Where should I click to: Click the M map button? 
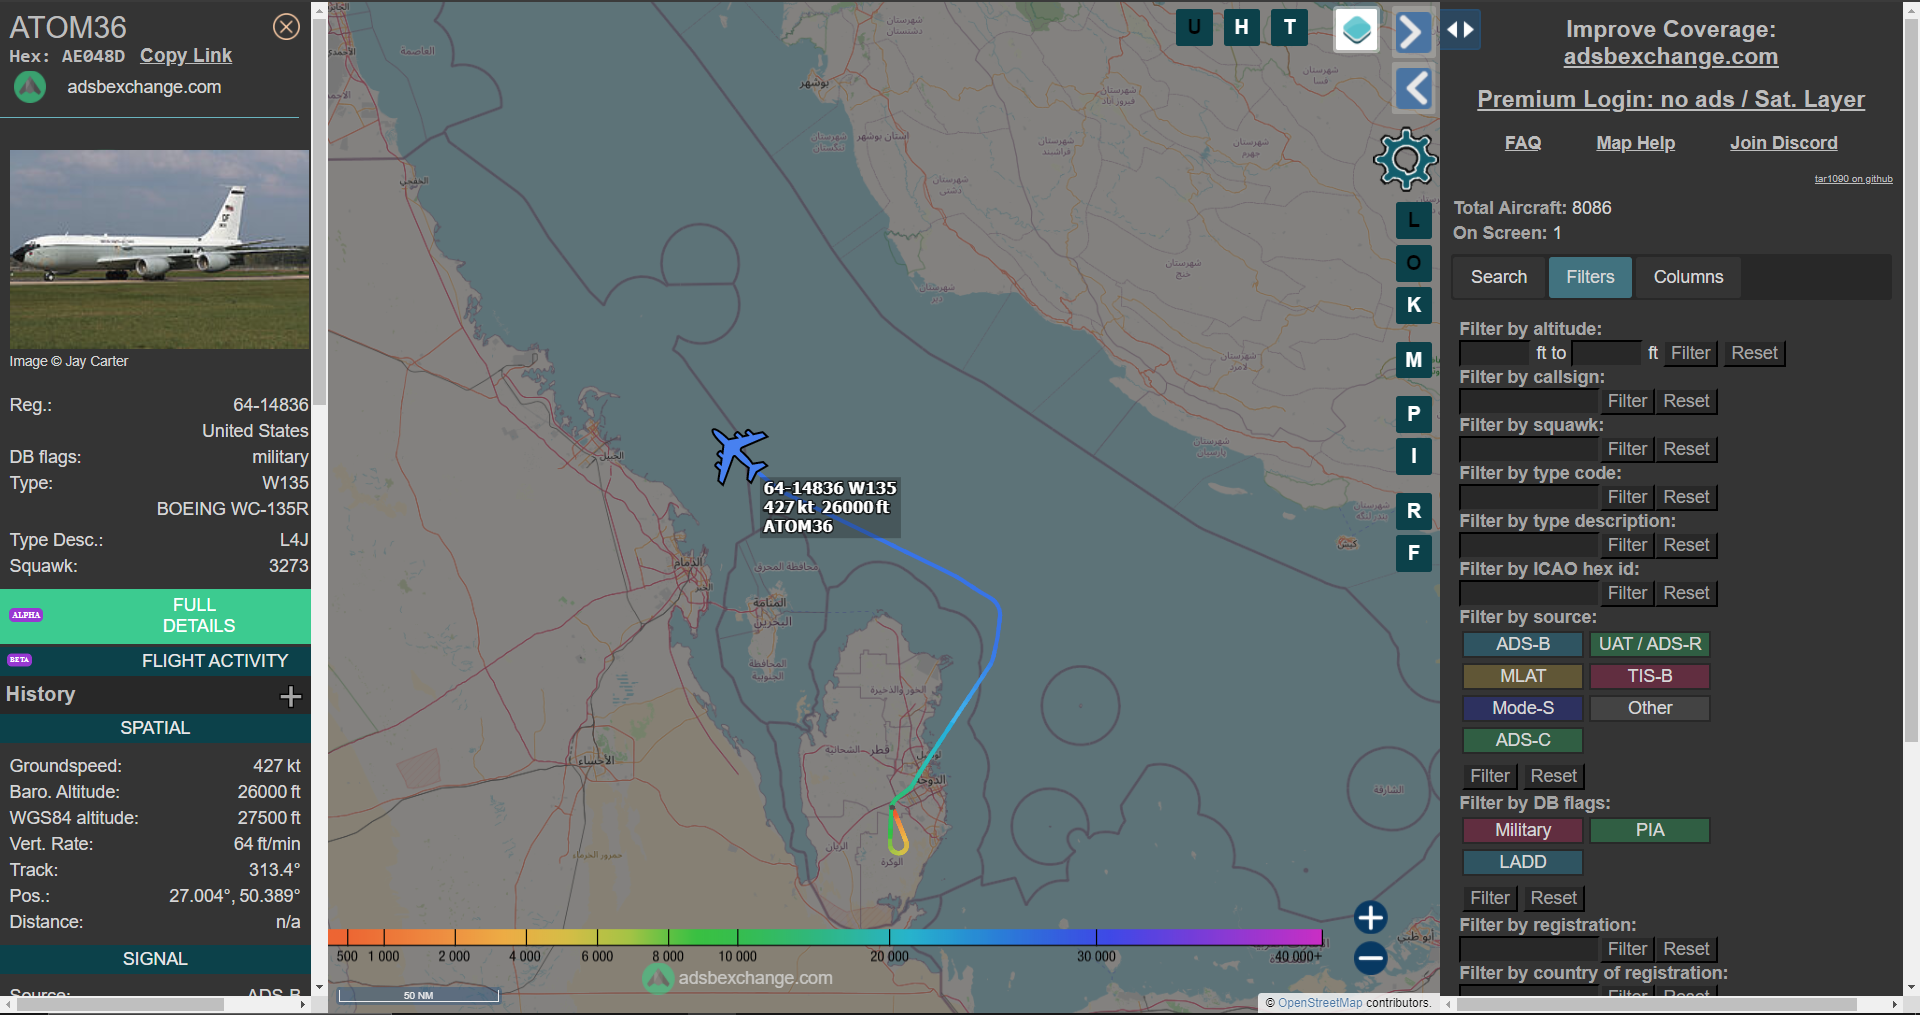tap(1414, 360)
